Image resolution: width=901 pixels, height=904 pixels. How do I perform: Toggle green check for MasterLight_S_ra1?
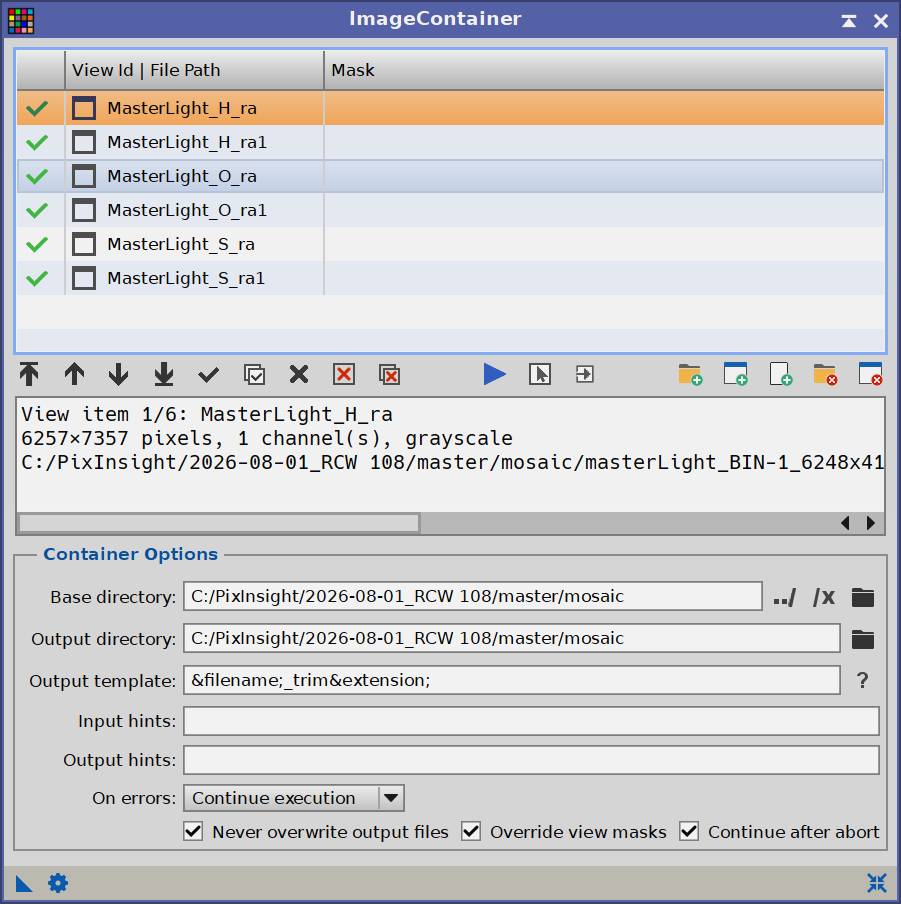click(37, 278)
